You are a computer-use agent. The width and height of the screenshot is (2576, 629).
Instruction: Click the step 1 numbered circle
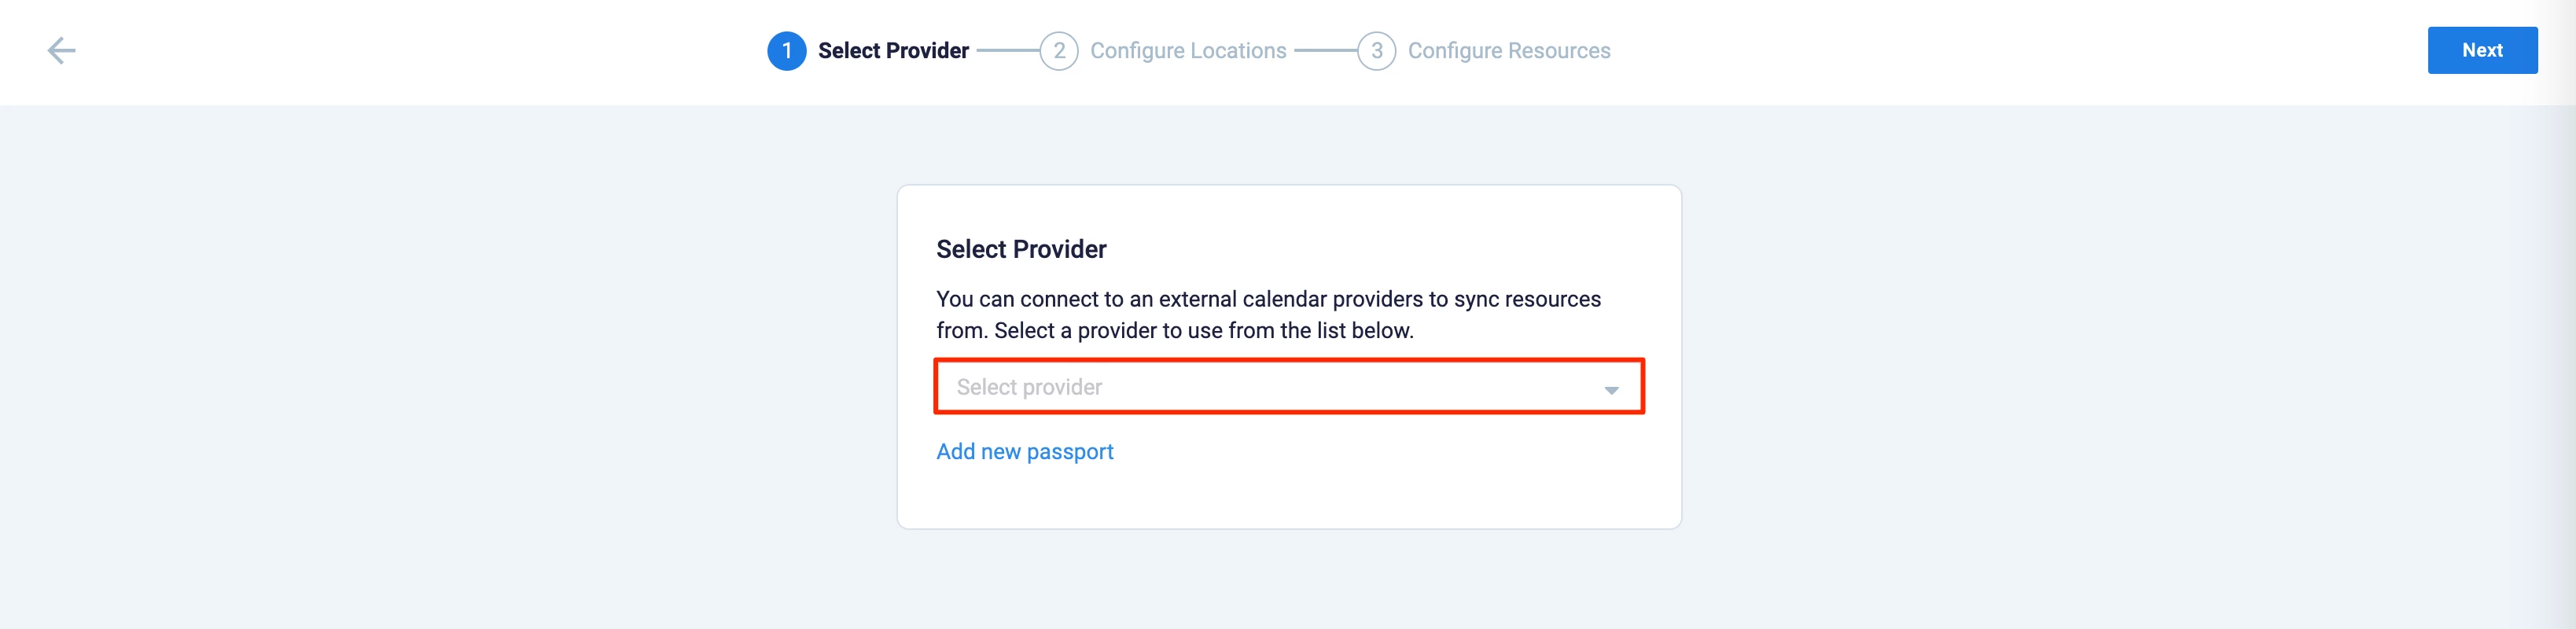(x=786, y=51)
